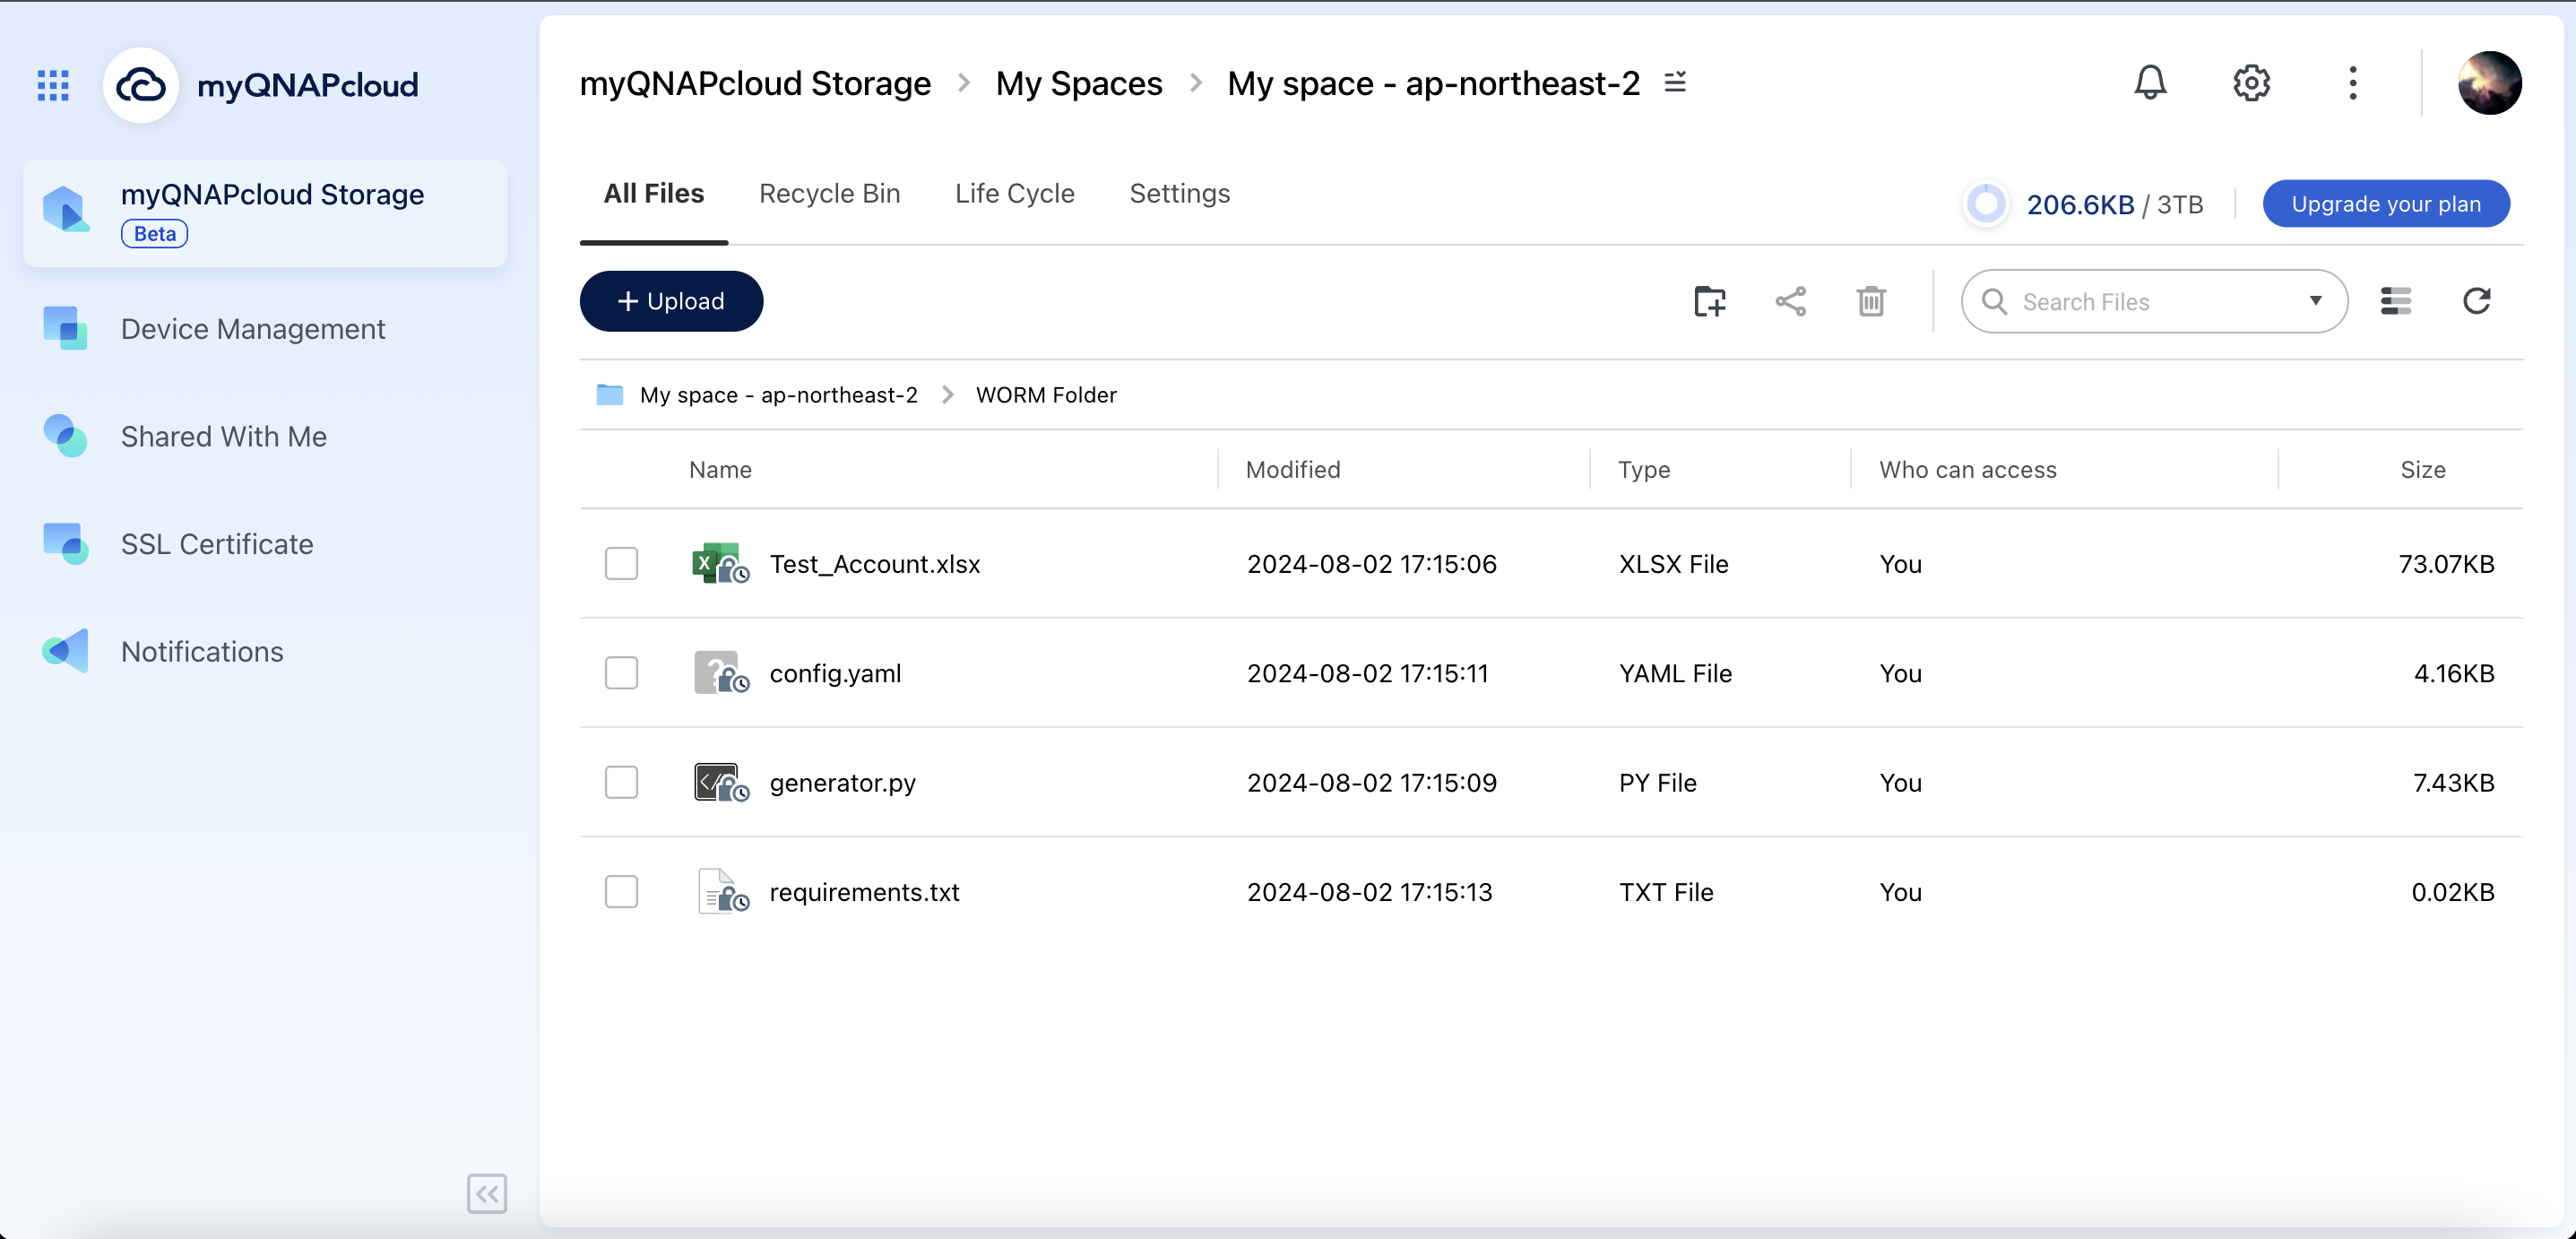Click the share icon in toolbar
Viewport: 2576px width, 1239px height.
click(x=1790, y=301)
